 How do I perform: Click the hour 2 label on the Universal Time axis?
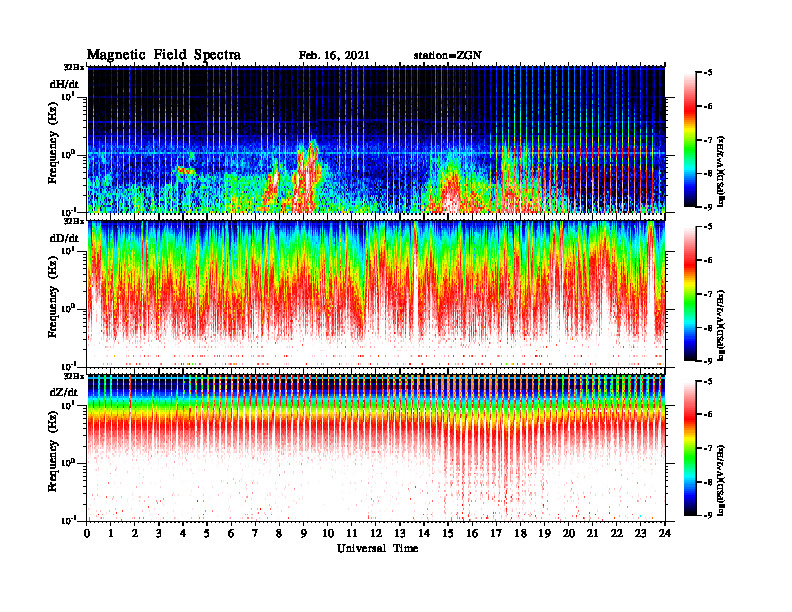(x=135, y=534)
